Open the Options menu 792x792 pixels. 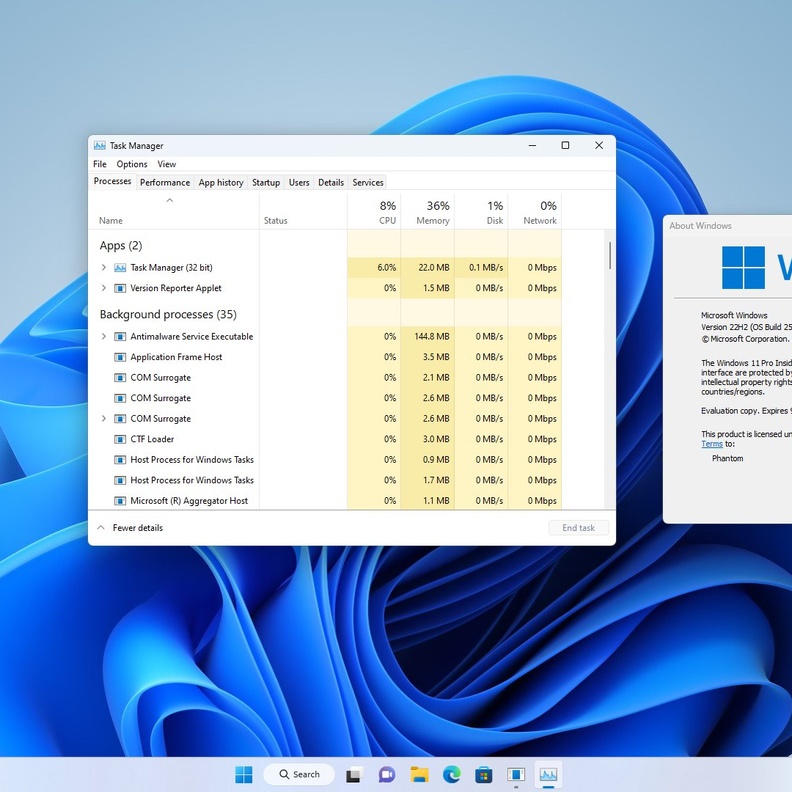click(132, 164)
